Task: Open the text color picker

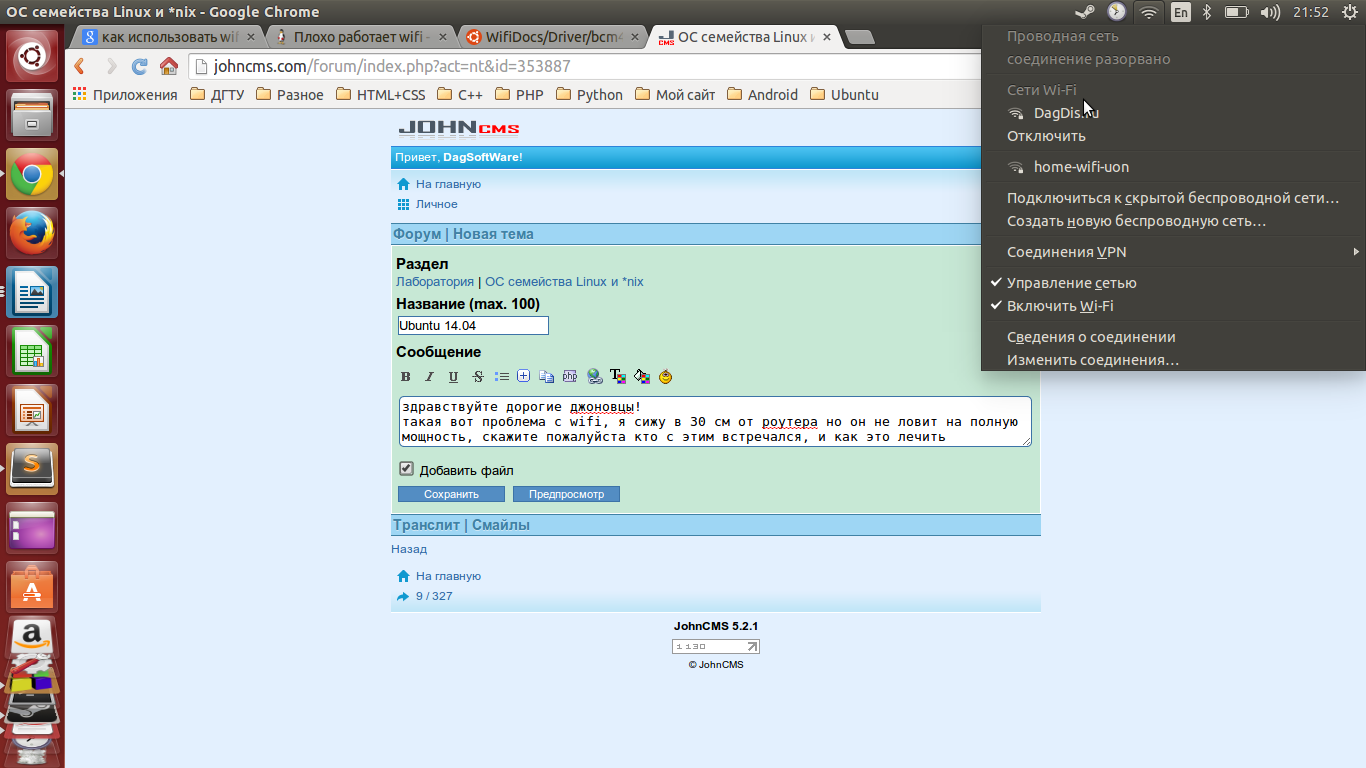Action: [x=618, y=377]
